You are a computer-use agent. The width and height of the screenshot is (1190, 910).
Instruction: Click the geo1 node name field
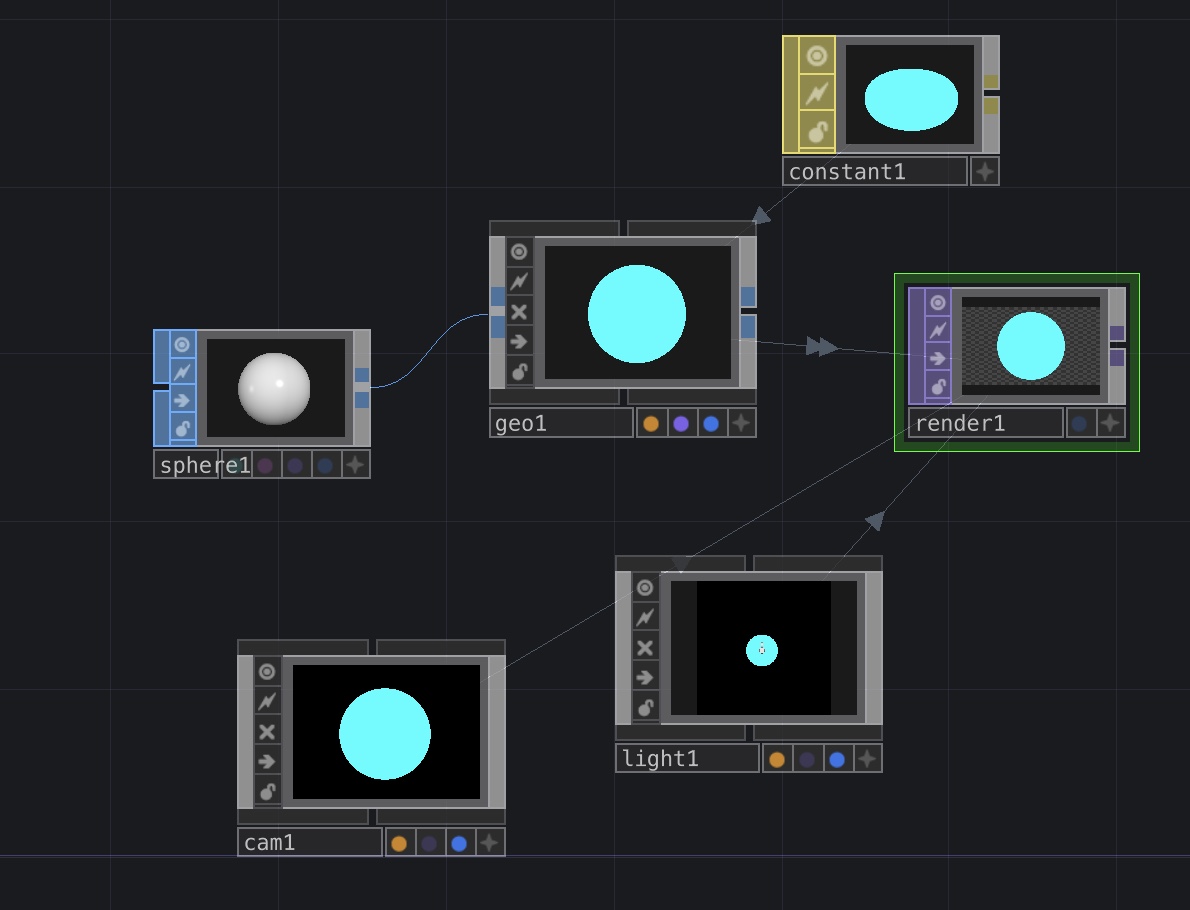(x=562, y=424)
